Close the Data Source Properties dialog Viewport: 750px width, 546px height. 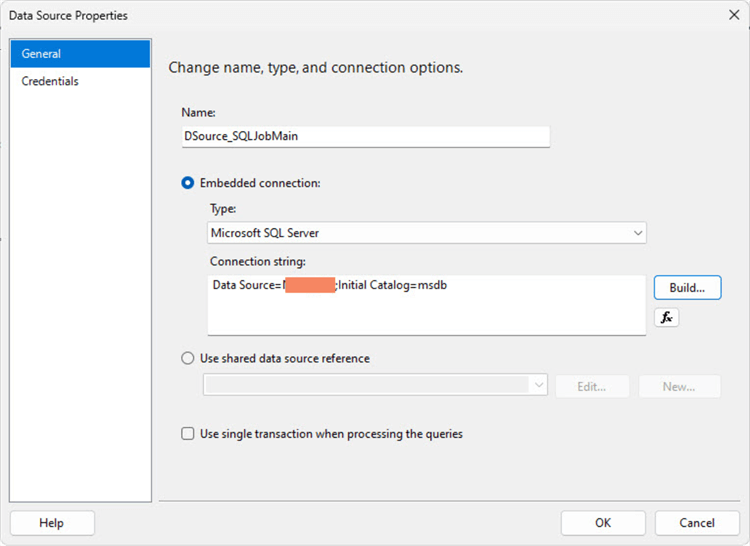[x=733, y=15]
